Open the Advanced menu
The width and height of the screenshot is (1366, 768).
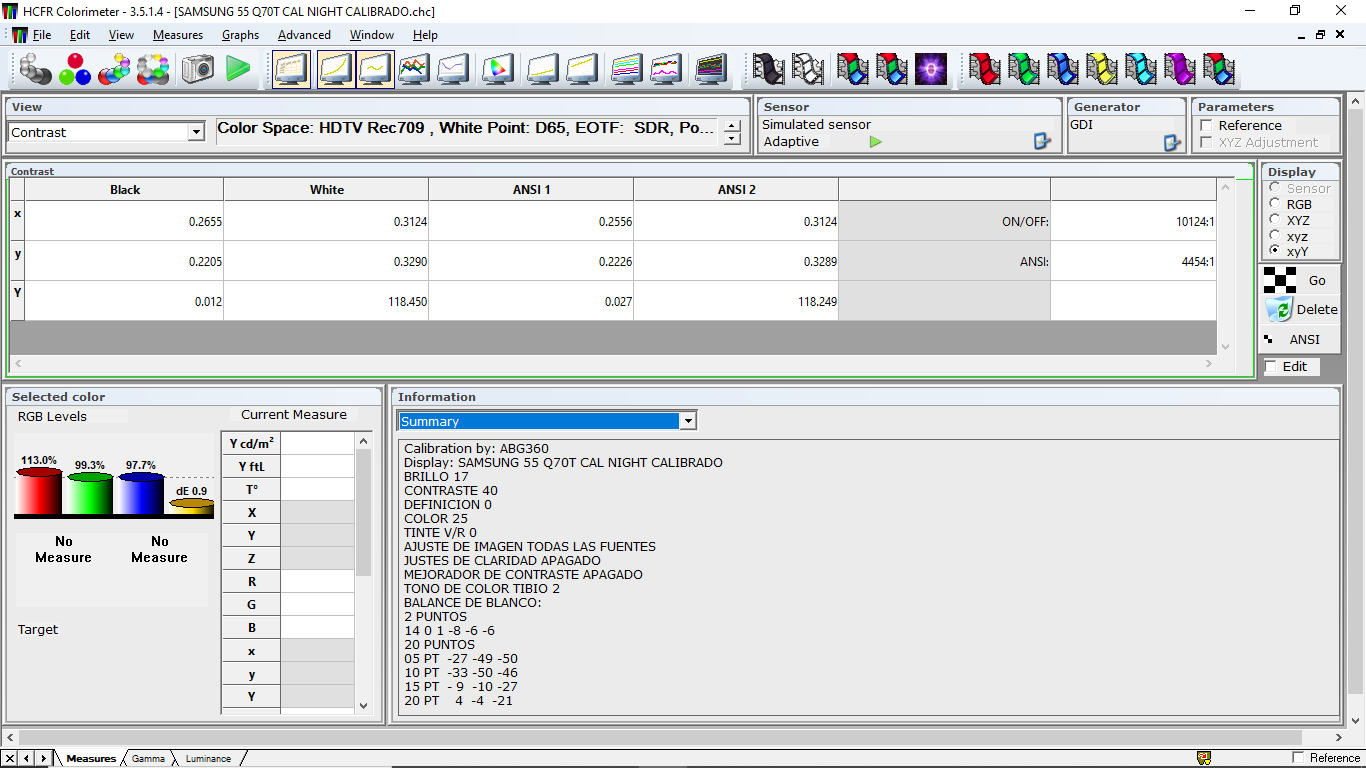304,35
